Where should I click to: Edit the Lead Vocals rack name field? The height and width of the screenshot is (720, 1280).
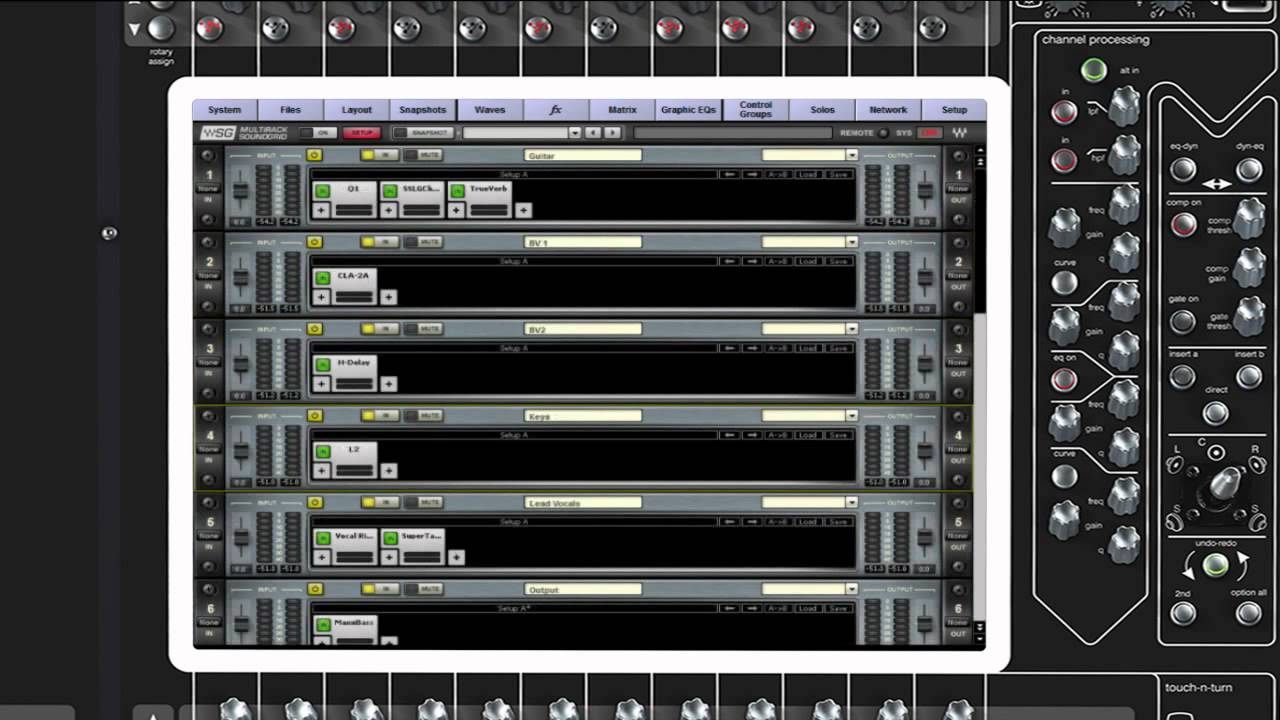click(x=583, y=503)
